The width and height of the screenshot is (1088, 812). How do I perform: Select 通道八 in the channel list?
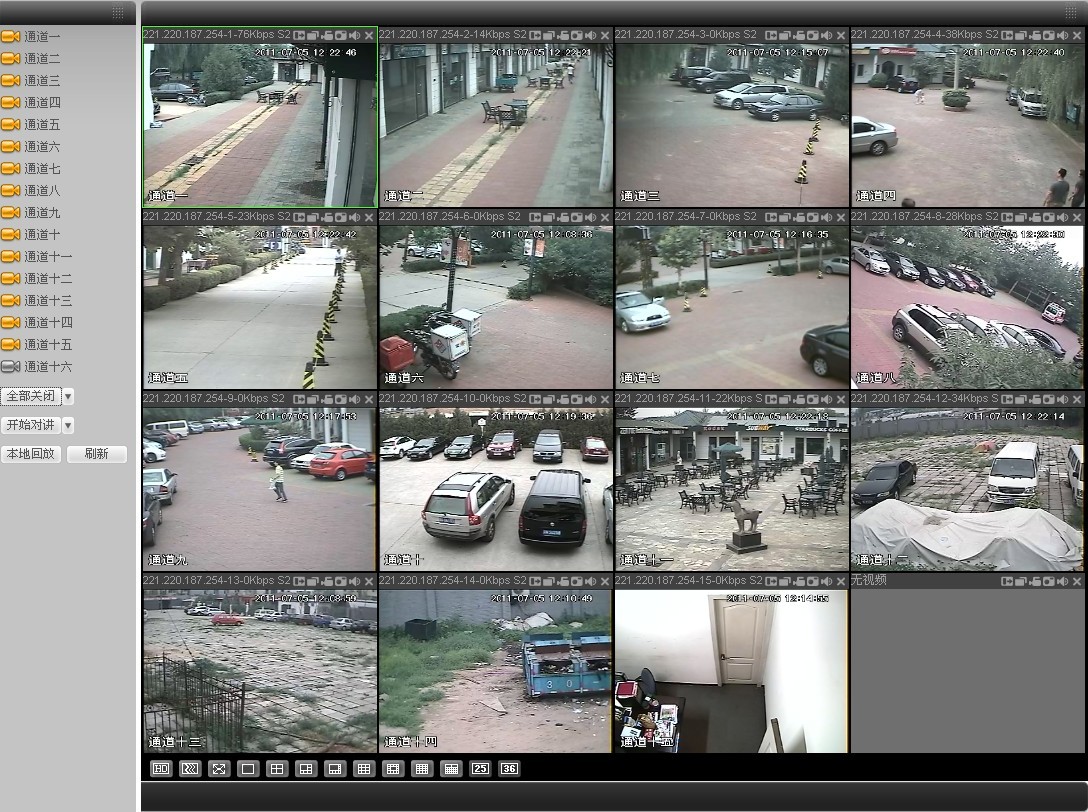[x=41, y=191]
